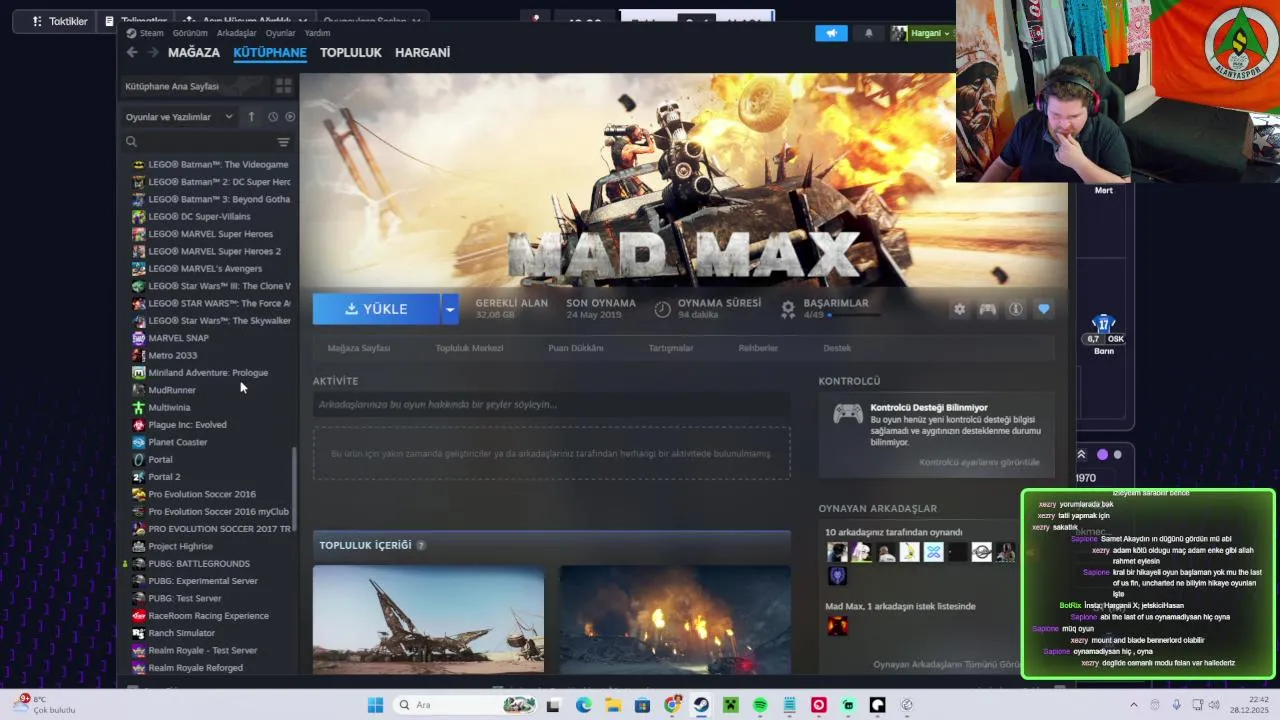Open the Arkadaşlar menu
The image size is (1280, 720).
(236, 33)
